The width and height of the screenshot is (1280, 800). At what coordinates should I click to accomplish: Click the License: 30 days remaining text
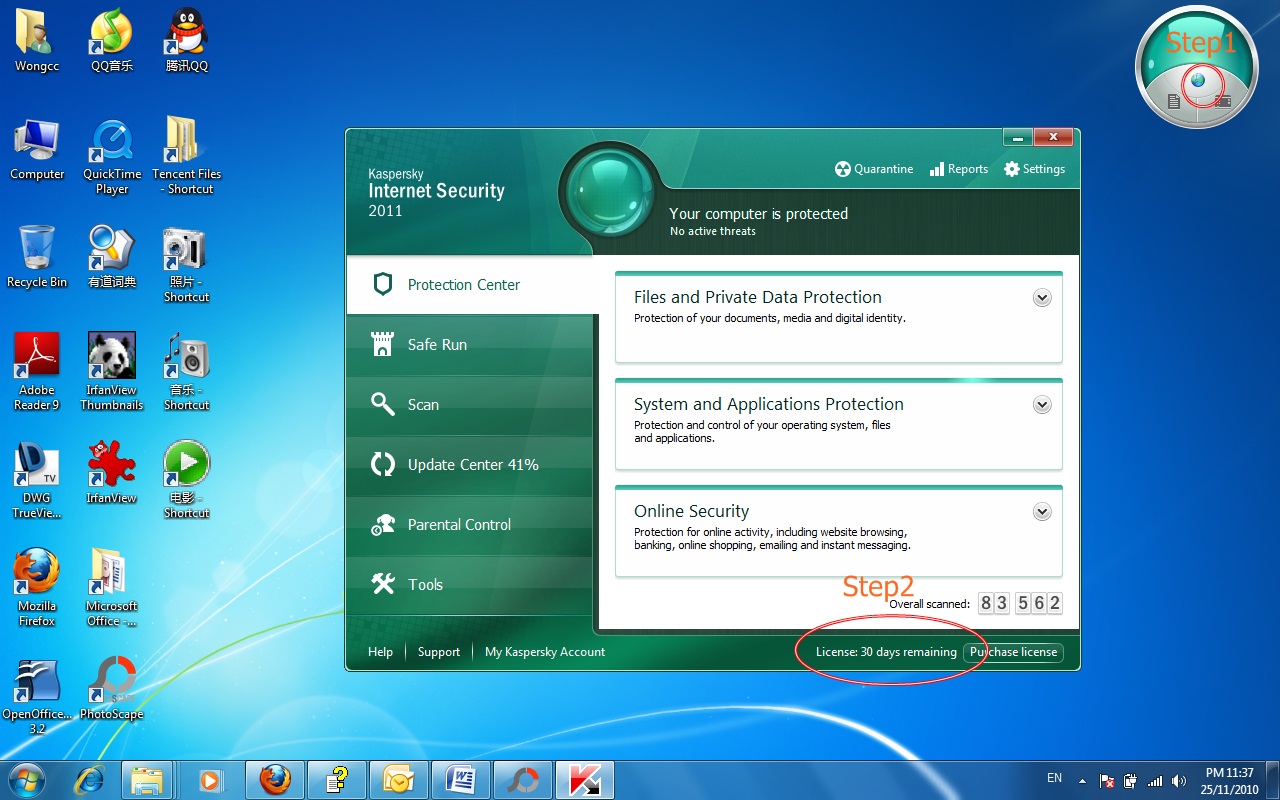click(886, 652)
